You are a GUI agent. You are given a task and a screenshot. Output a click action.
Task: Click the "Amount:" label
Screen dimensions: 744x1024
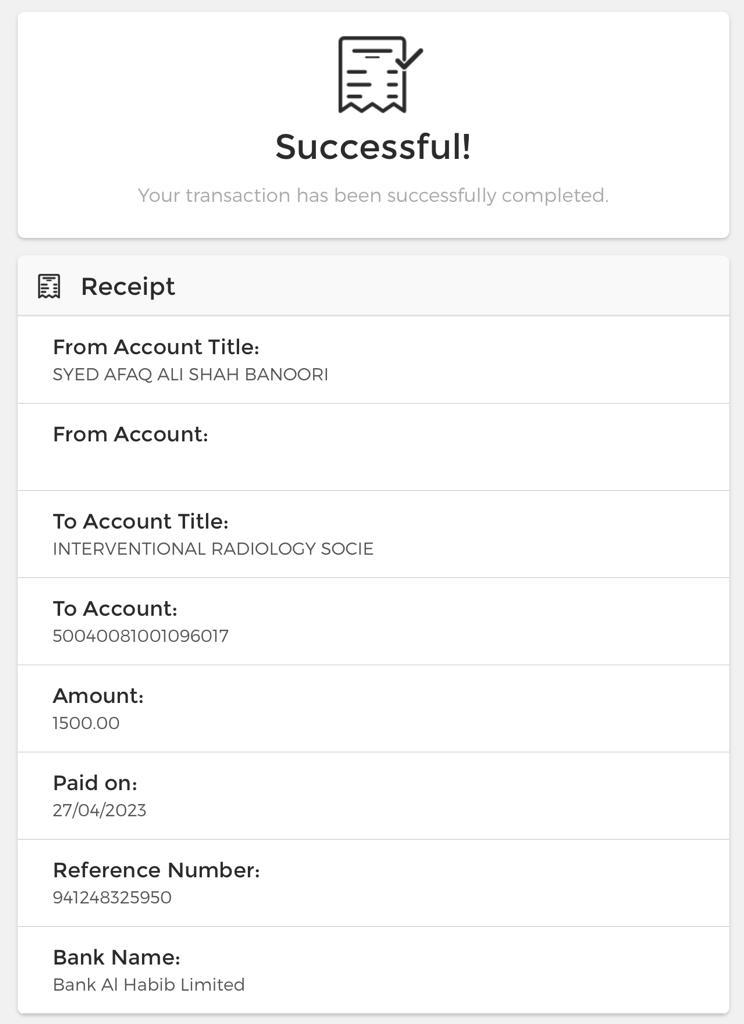98,695
